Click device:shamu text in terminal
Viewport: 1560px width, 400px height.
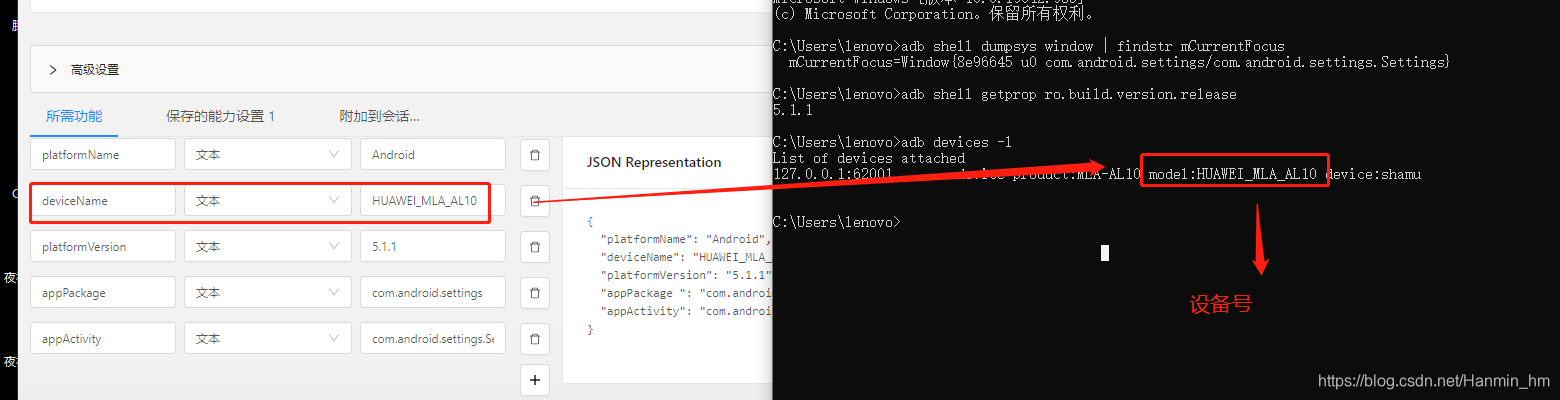coord(1373,174)
